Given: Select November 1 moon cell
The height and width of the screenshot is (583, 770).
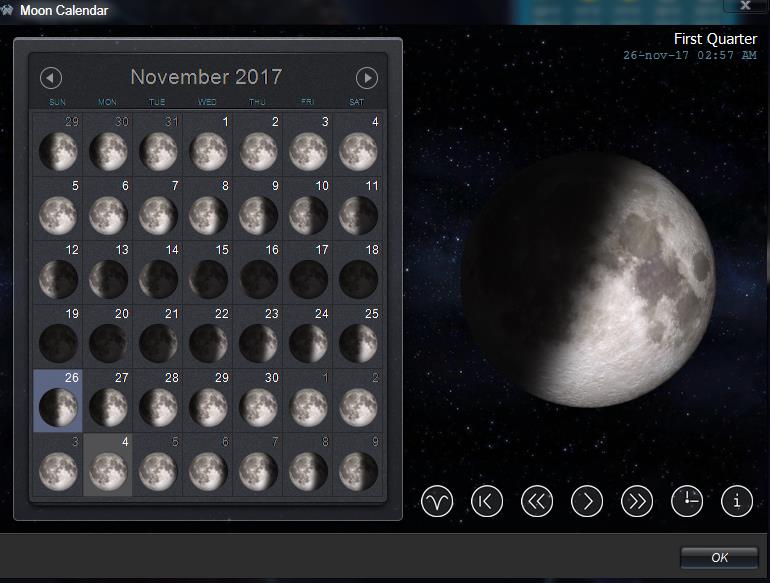Looking at the screenshot, I should click(x=208, y=145).
